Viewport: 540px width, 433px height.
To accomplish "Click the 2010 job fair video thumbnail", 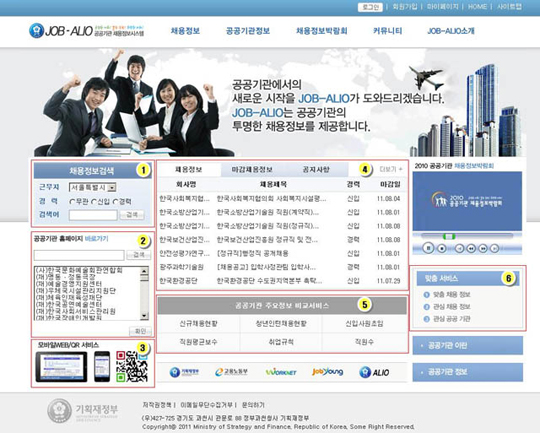I will coord(467,201).
